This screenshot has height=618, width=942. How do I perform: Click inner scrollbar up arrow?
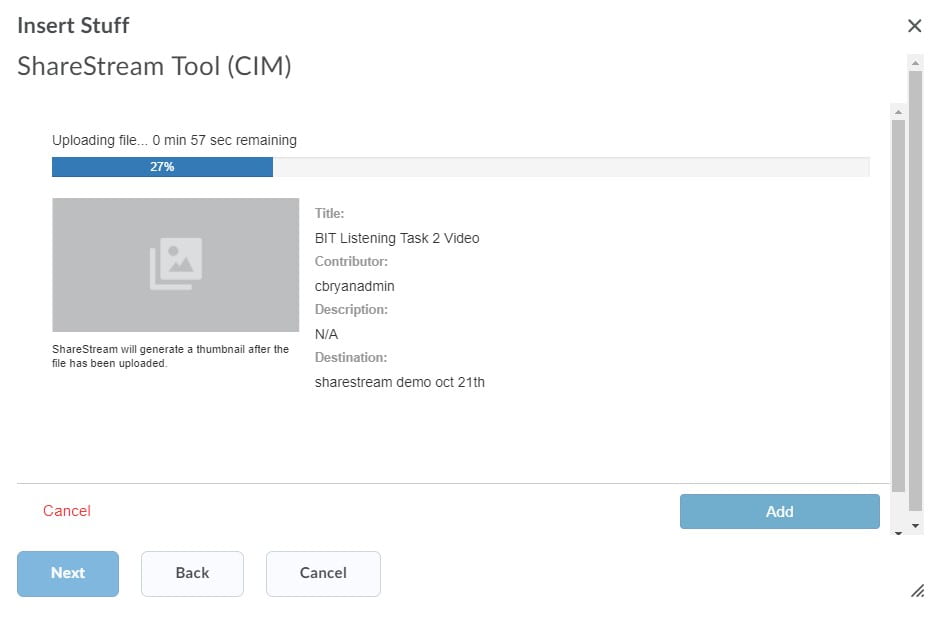coord(898,112)
